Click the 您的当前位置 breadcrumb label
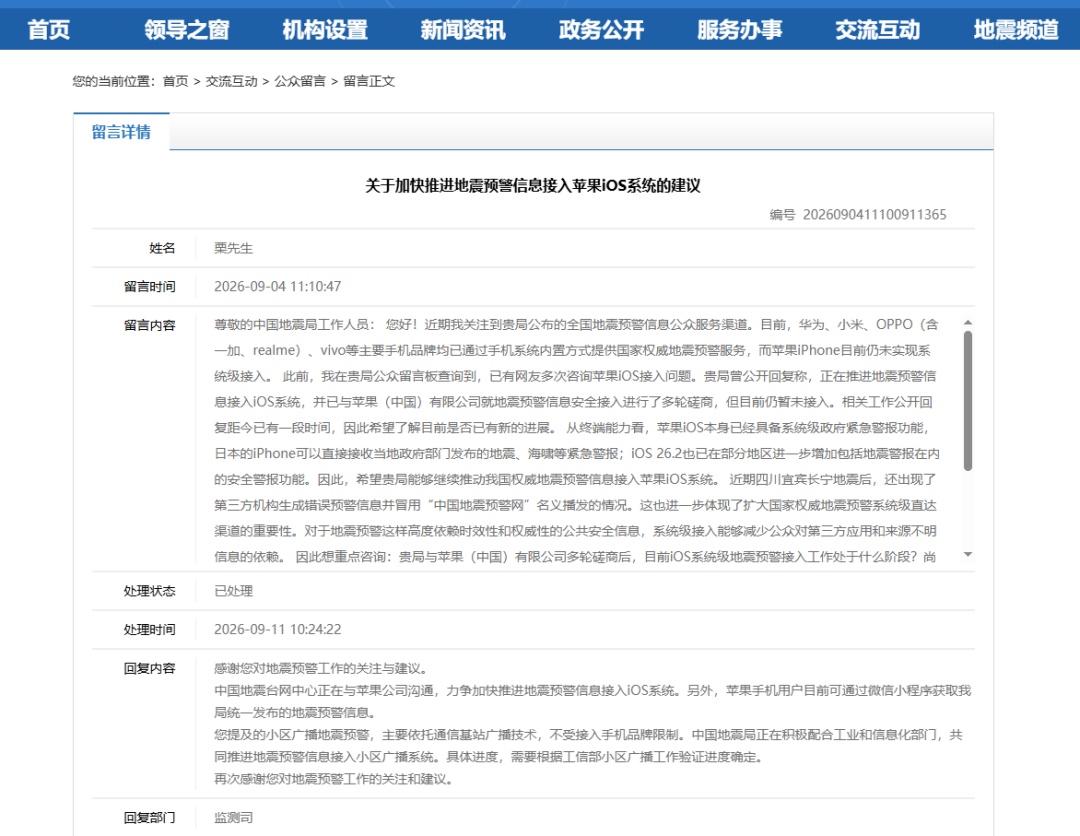This screenshot has width=1080, height=836. [x=114, y=81]
